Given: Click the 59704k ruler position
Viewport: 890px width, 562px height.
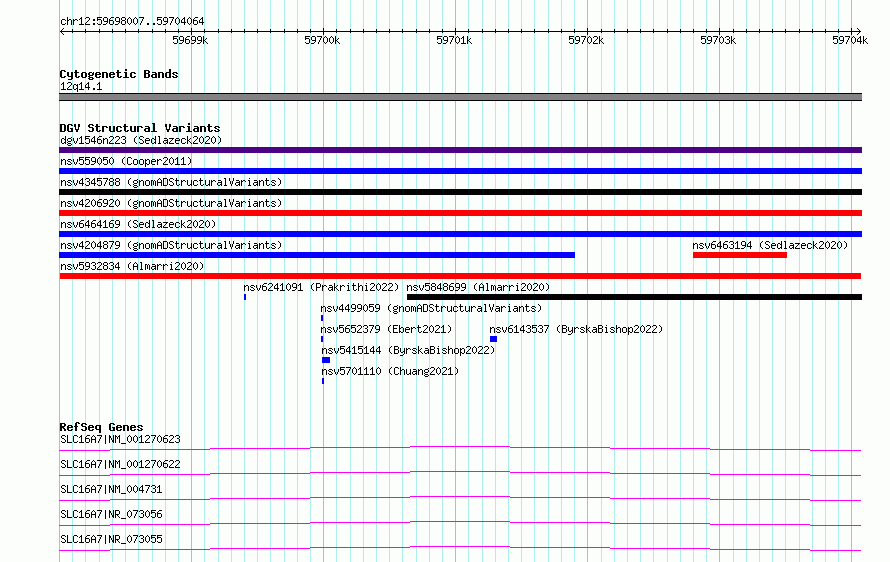Looking at the screenshot, I should [x=850, y=40].
